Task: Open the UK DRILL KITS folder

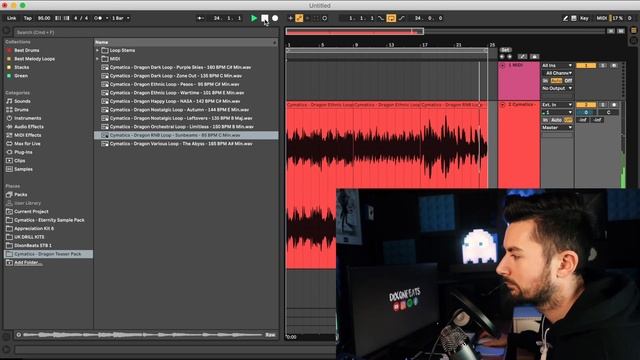Action: (x=29, y=237)
